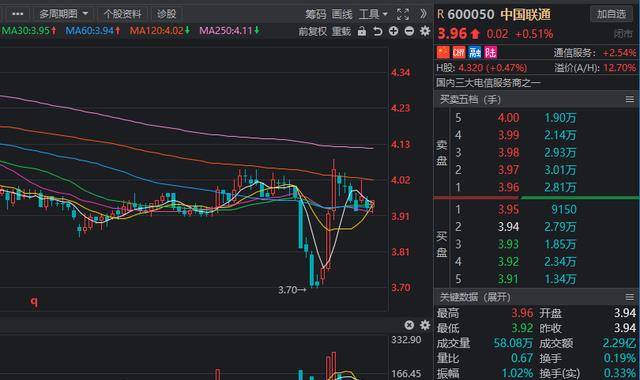
Task: Open the 工具 dropdown menu
Action: coord(373,14)
